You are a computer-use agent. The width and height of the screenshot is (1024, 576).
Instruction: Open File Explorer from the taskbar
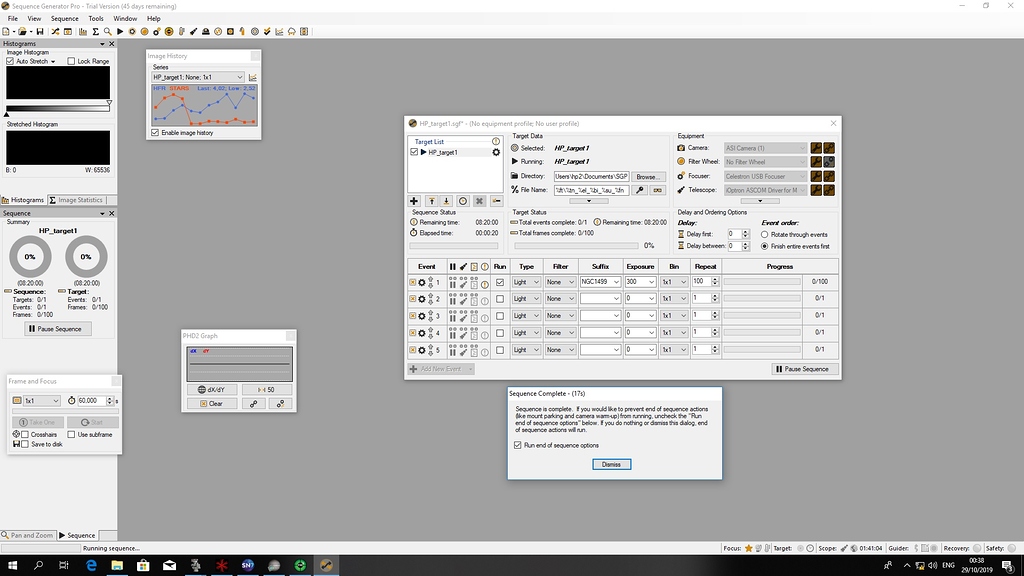[117, 566]
